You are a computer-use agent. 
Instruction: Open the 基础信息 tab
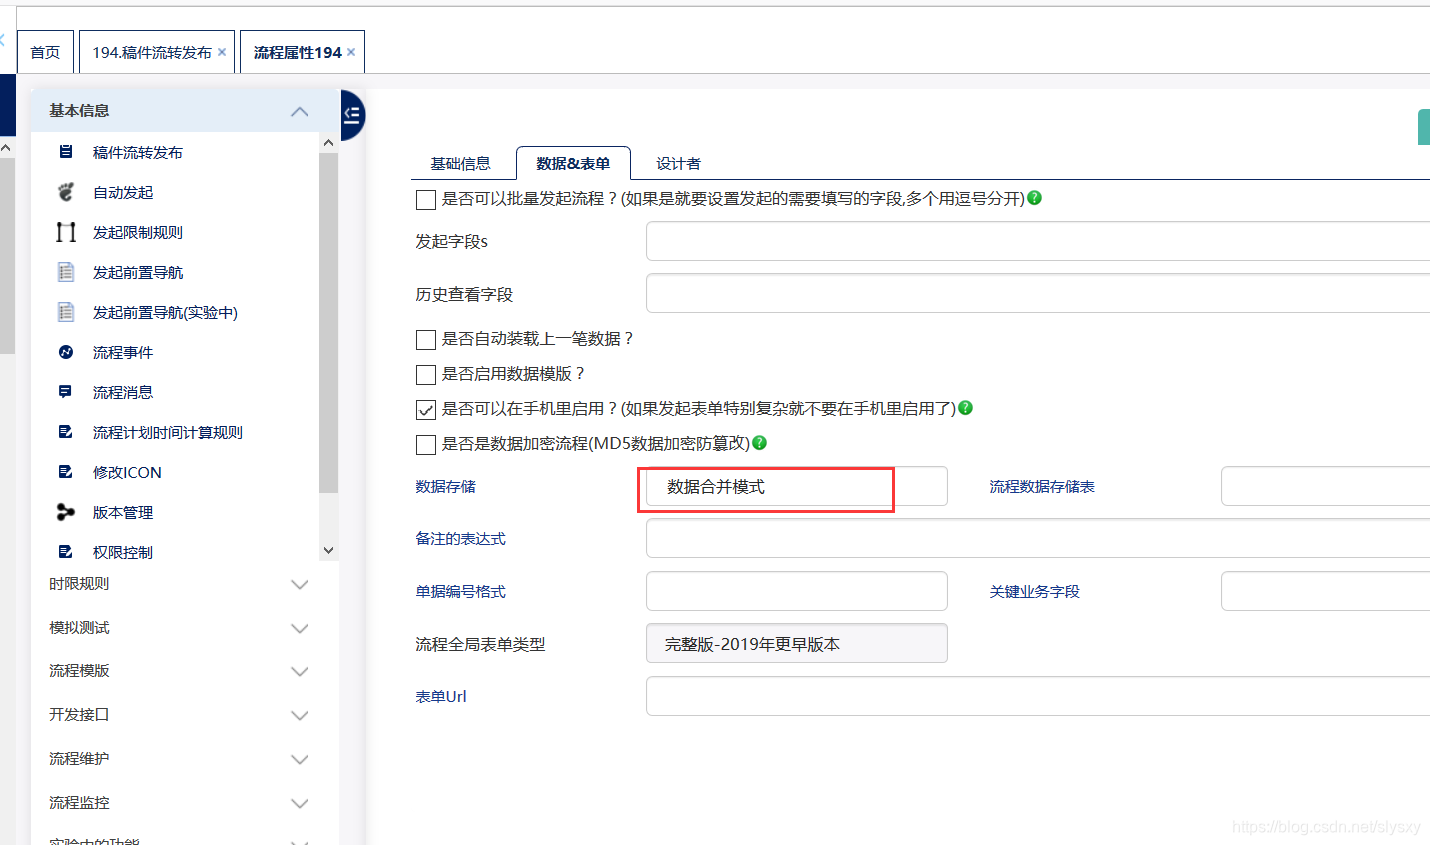click(x=460, y=163)
